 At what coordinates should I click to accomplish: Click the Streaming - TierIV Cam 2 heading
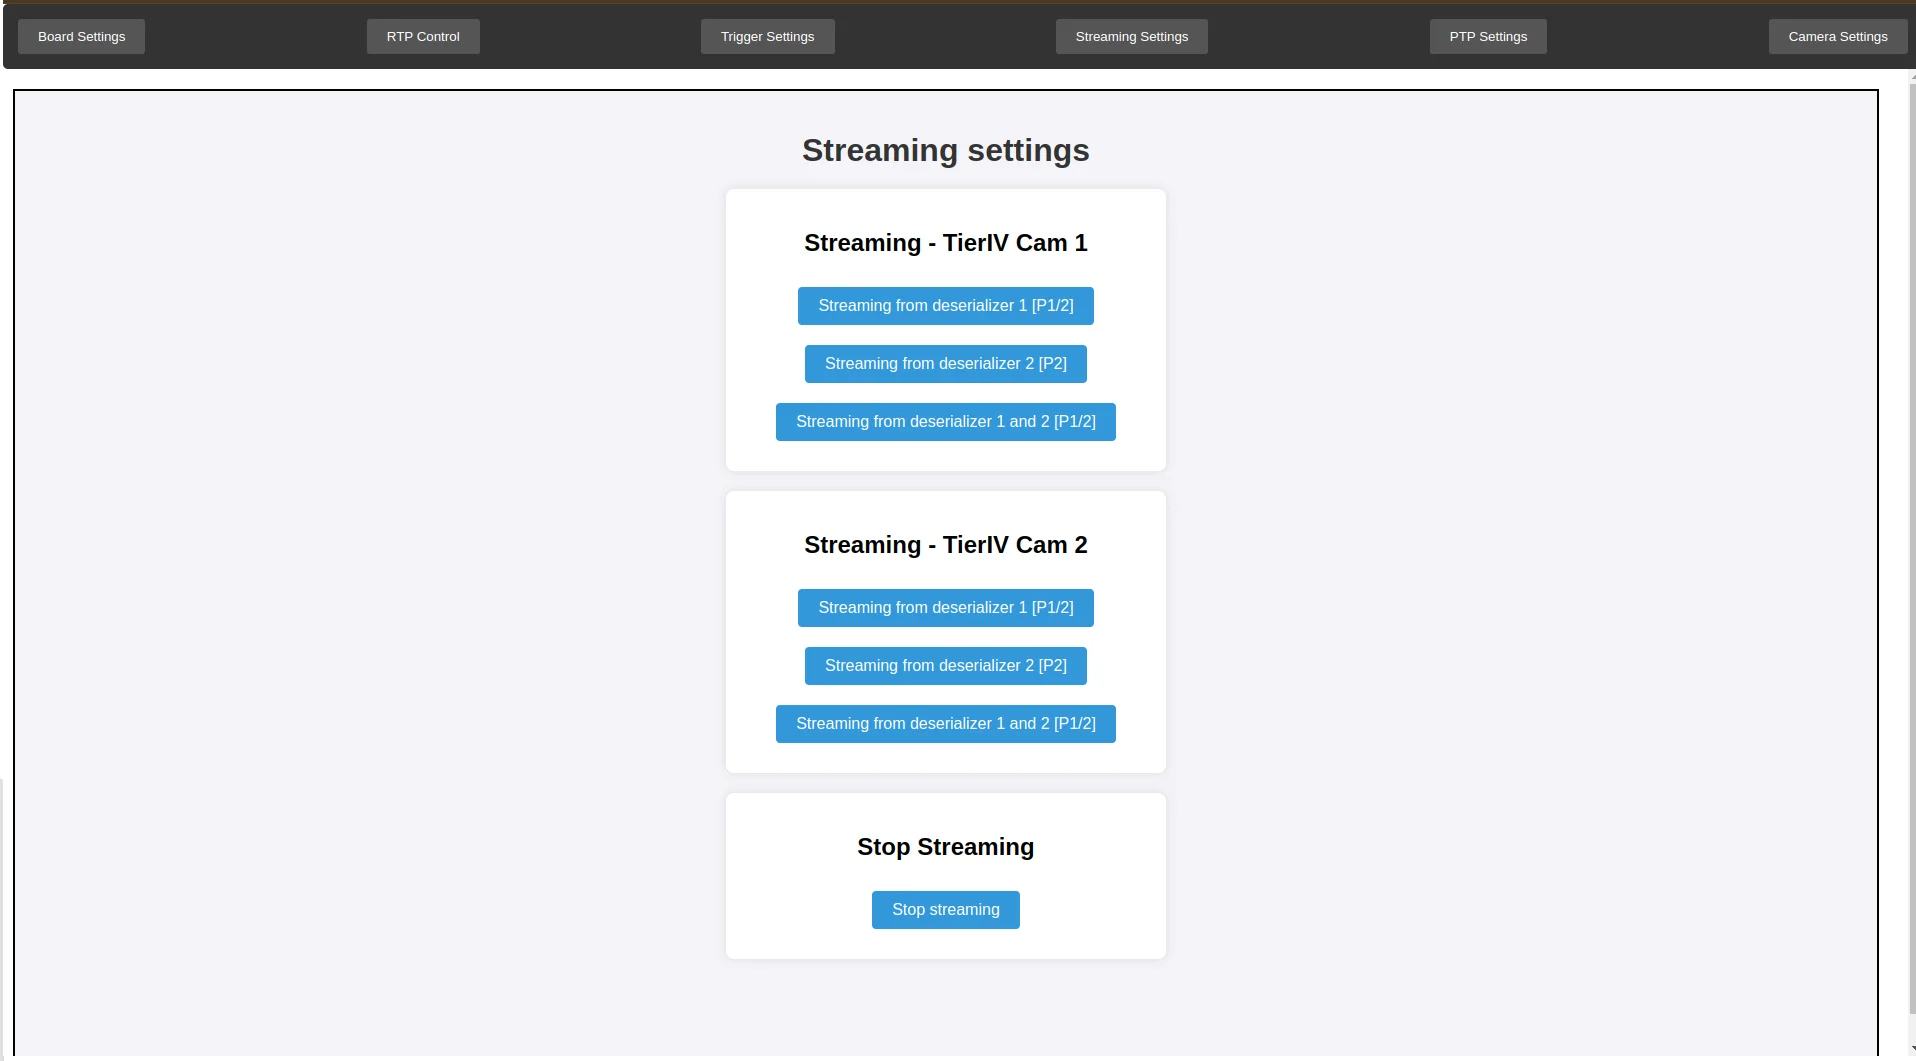click(x=946, y=545)
